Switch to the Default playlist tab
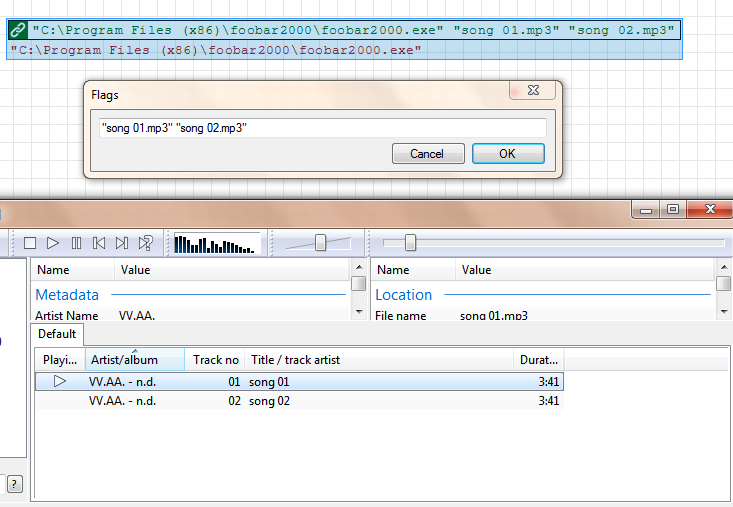 57,334
